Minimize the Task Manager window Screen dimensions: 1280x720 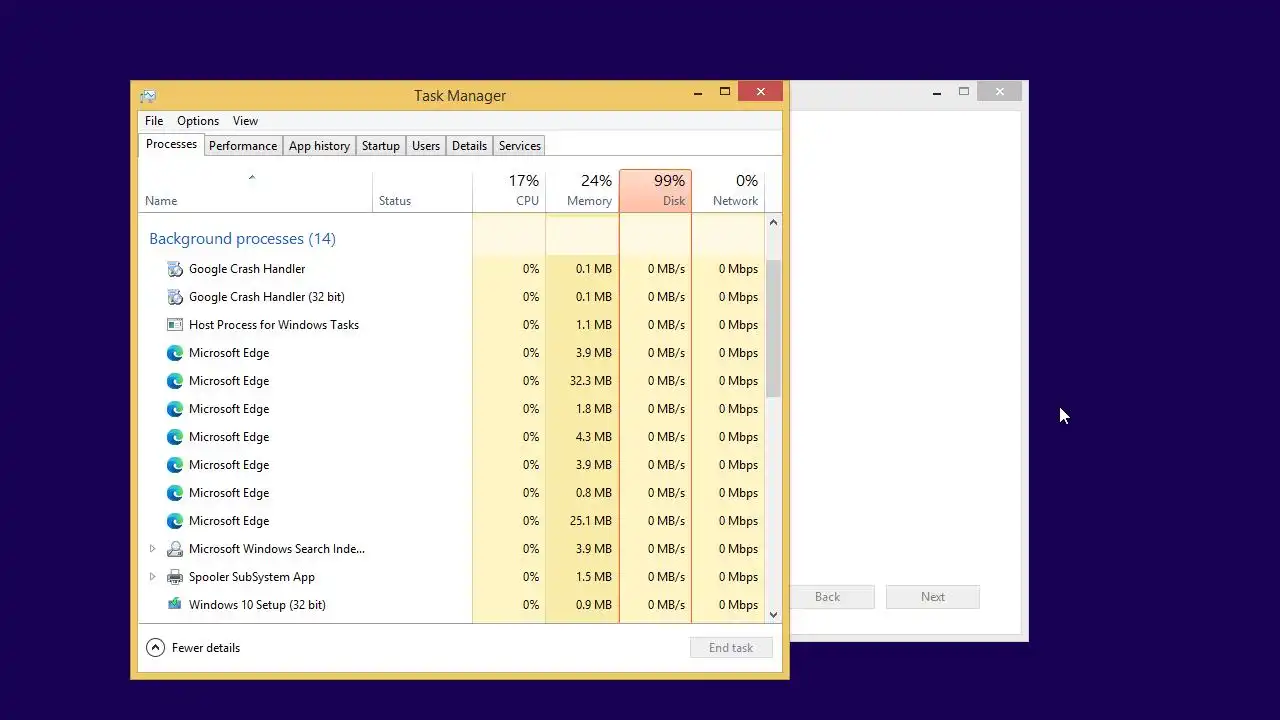coord(698,92)
